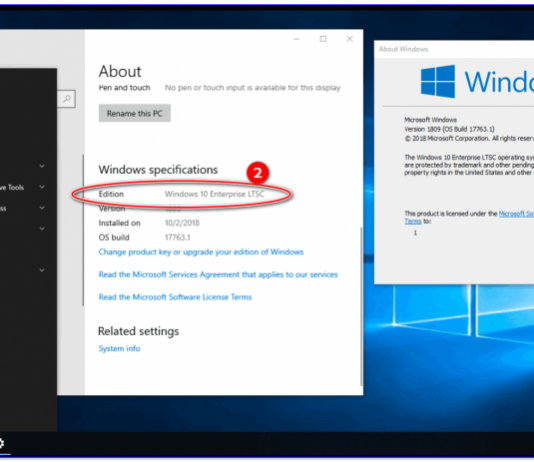Click the Settings sidebar scrollbar
Image resolution: width=534 pixels, height=462 pixels.
coord(83,230)
